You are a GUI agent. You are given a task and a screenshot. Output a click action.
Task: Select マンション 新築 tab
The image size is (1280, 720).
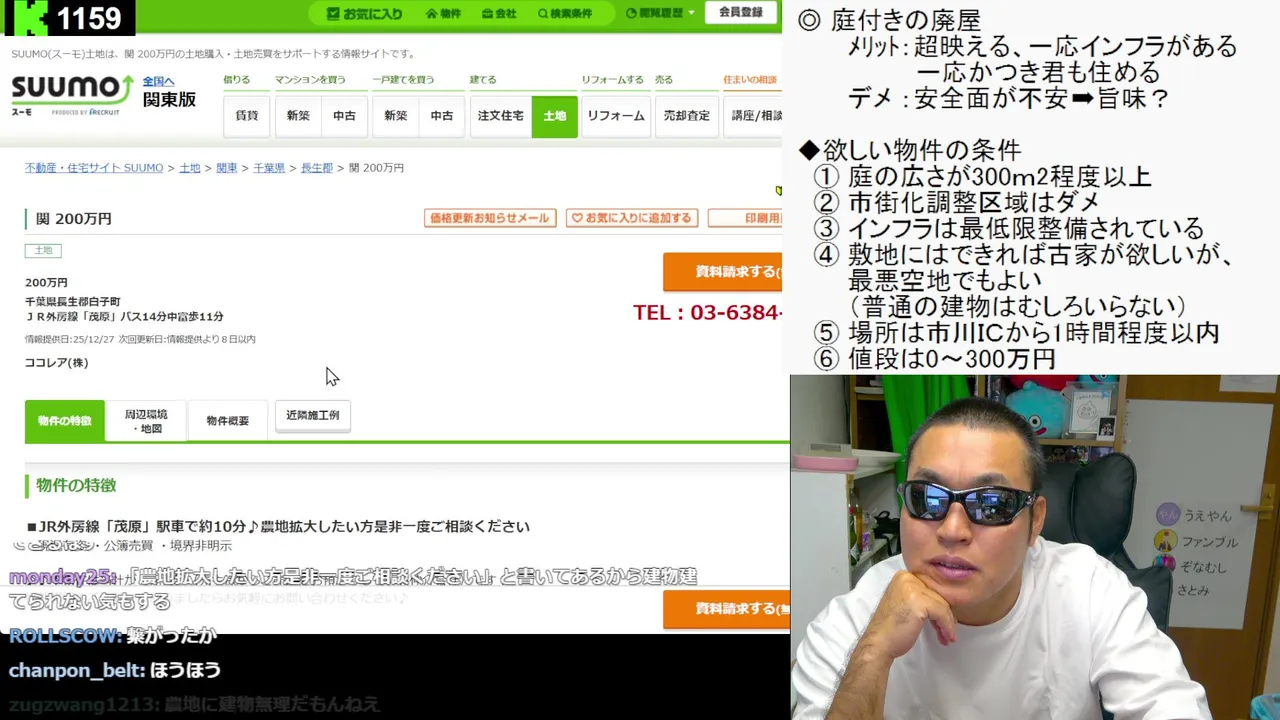pos(298,116)
